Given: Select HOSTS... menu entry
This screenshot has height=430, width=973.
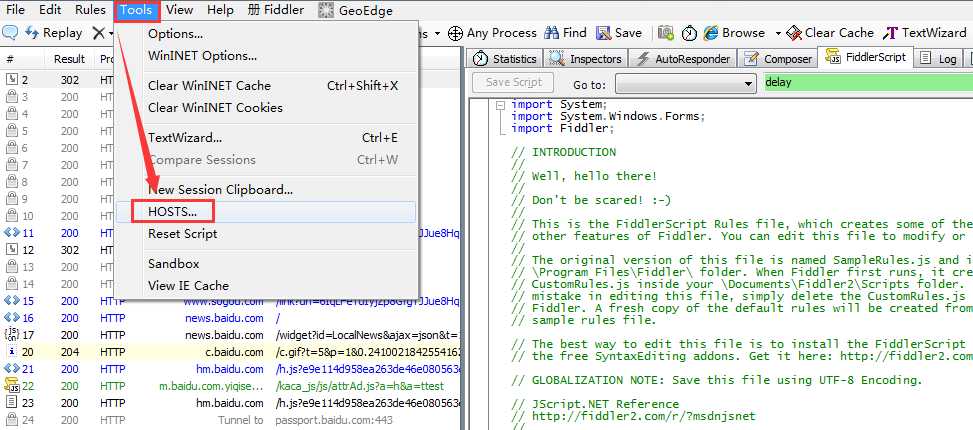Looking at the screenshot, I should (266, 212).
